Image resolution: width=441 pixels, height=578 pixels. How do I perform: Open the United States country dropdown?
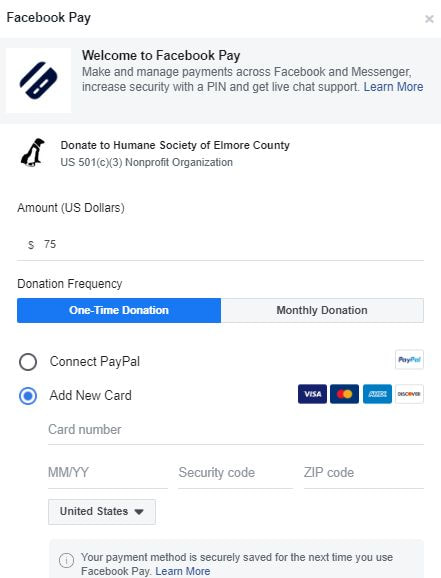point(102,512)
